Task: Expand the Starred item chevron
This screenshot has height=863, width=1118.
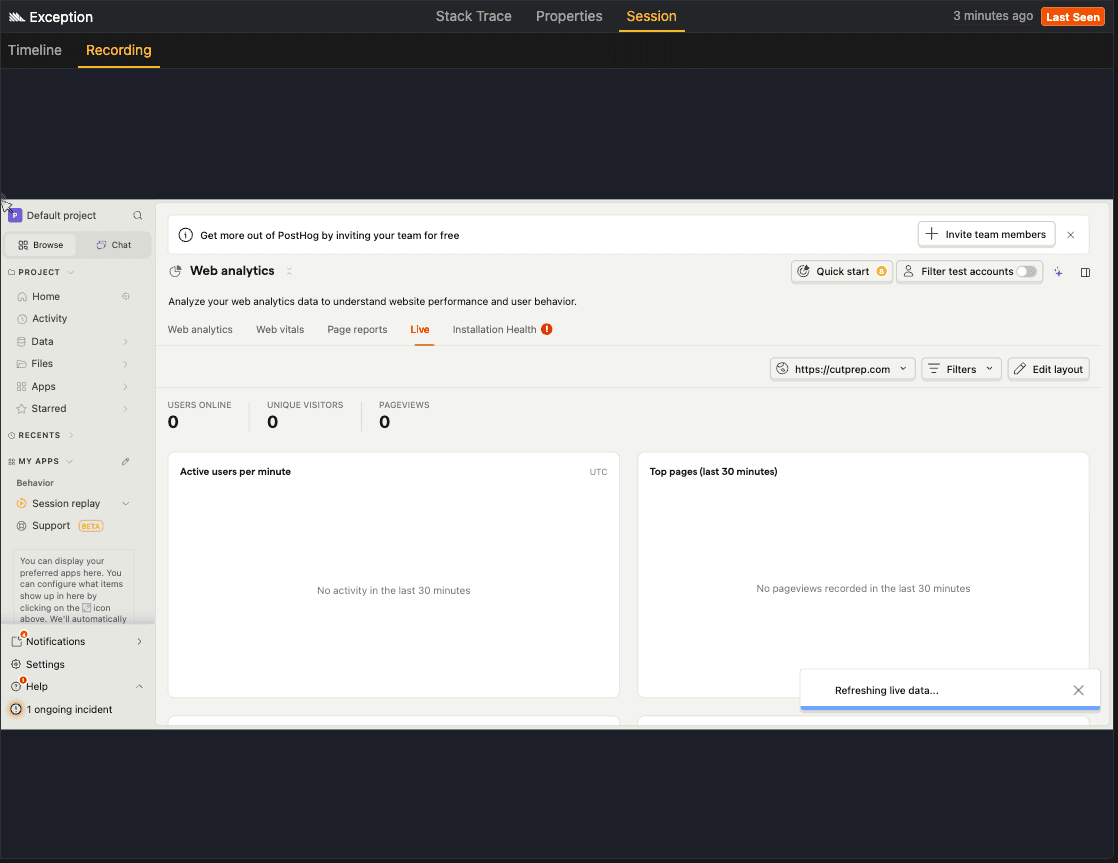Action: tap(125, 409)
